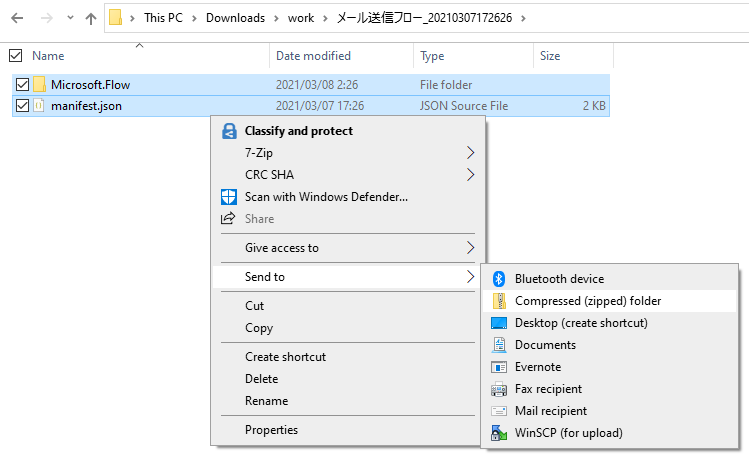Uncheck the manifest.json item checkbox
The image size is (749, 459).
22,106
